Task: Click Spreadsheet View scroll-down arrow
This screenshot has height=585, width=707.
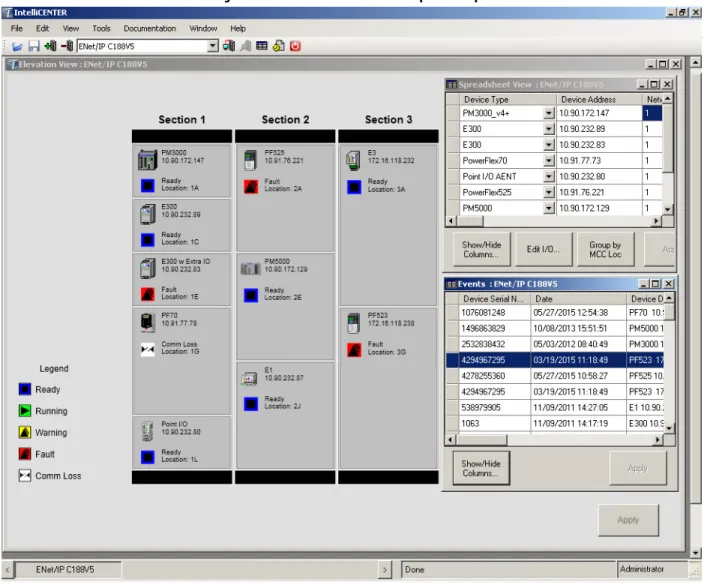Action: tap(668, 209)
